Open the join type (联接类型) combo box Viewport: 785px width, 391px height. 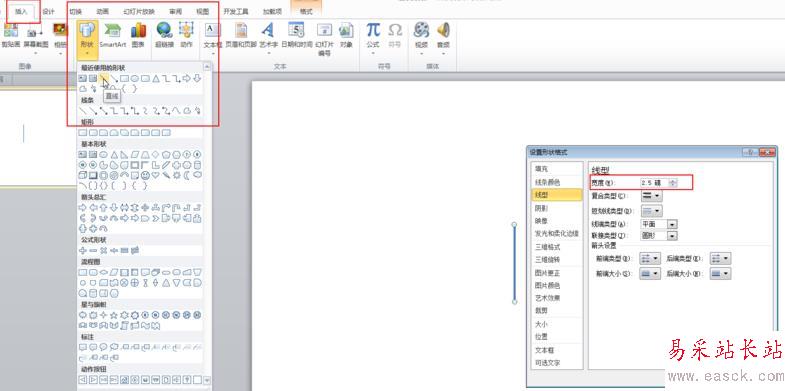659,236
